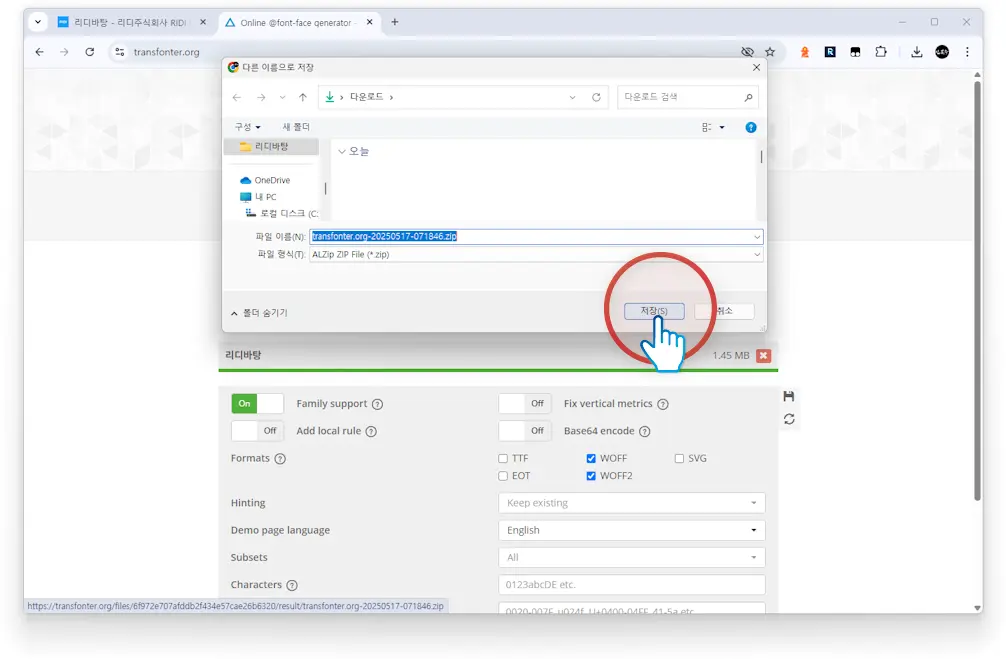The image size is (1006, 659).
Task: Open the Extensions puzzle icon
Action: [881, 52]
